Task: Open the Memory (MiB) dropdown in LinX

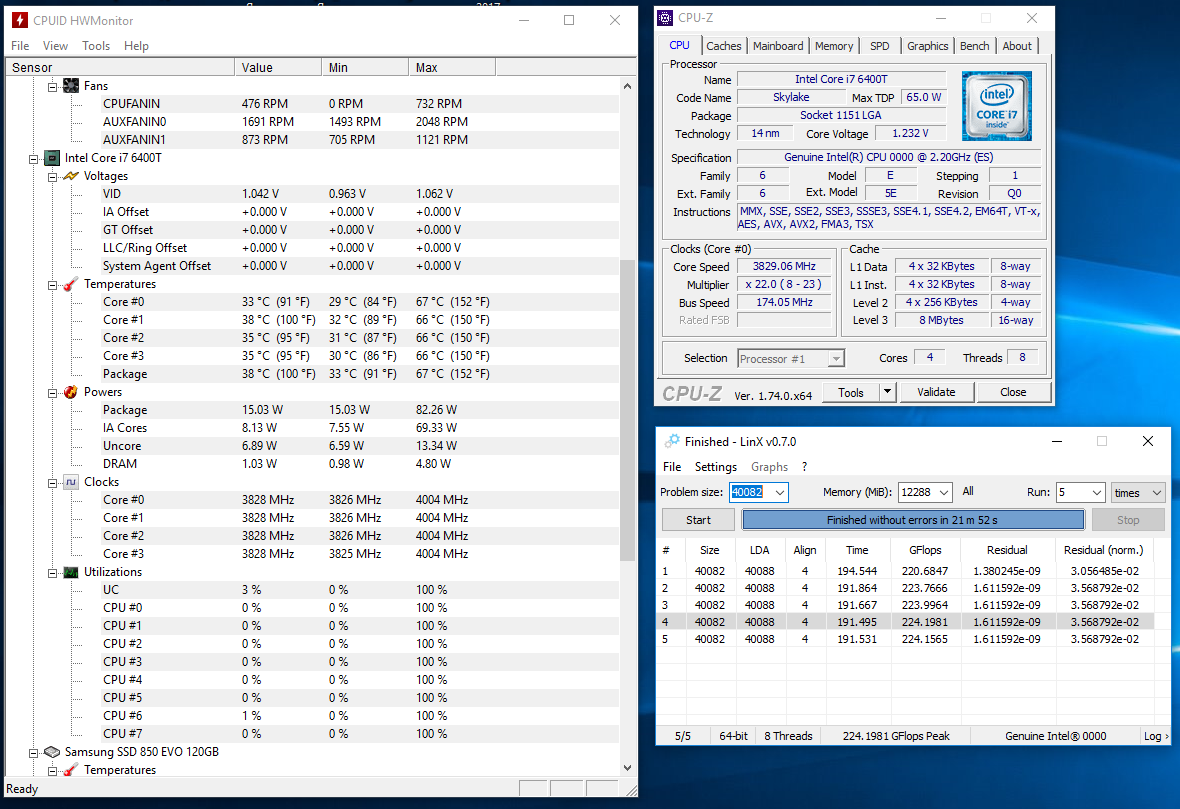Action: 944,492
